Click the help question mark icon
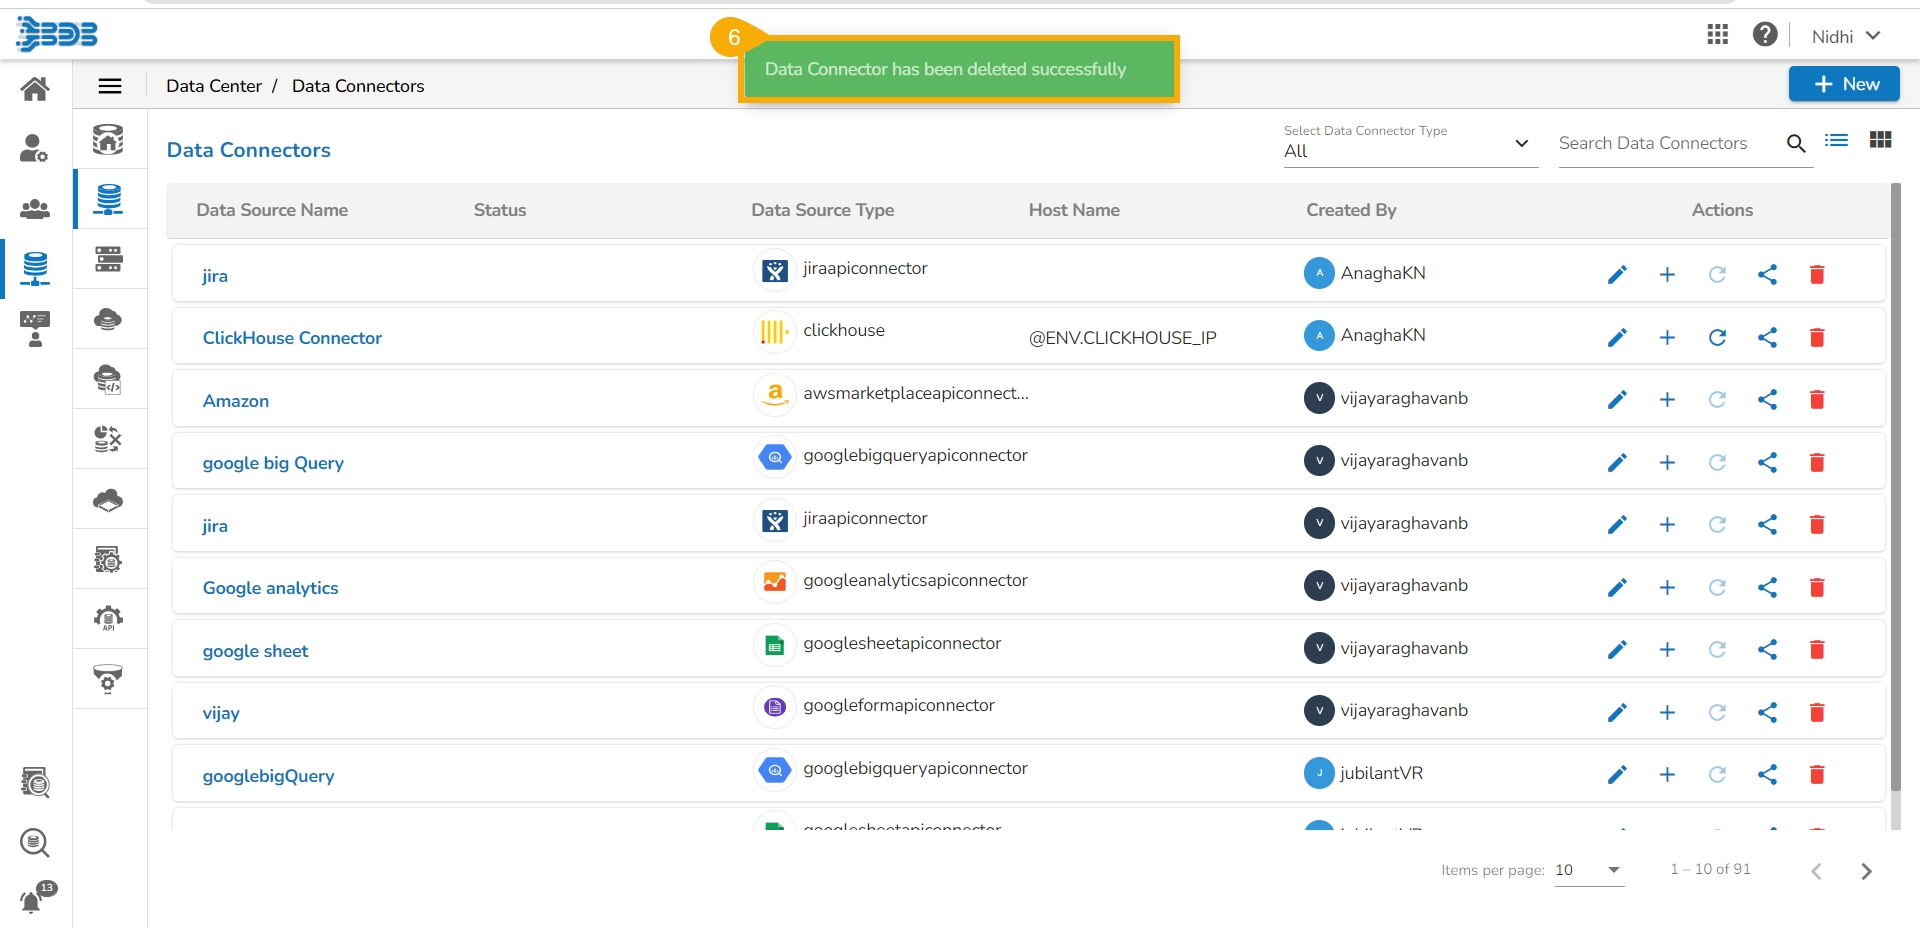1920x928 pixels. point(1765,35)
